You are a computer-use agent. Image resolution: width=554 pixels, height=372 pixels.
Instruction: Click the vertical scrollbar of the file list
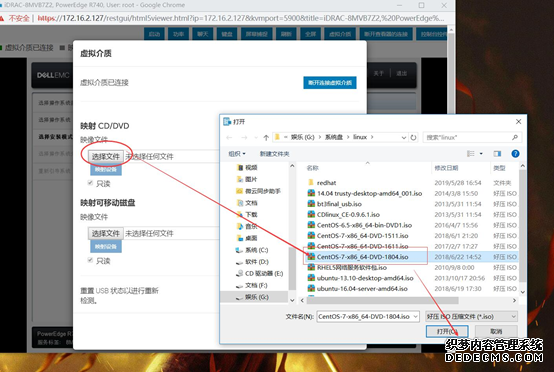(523, 226)
